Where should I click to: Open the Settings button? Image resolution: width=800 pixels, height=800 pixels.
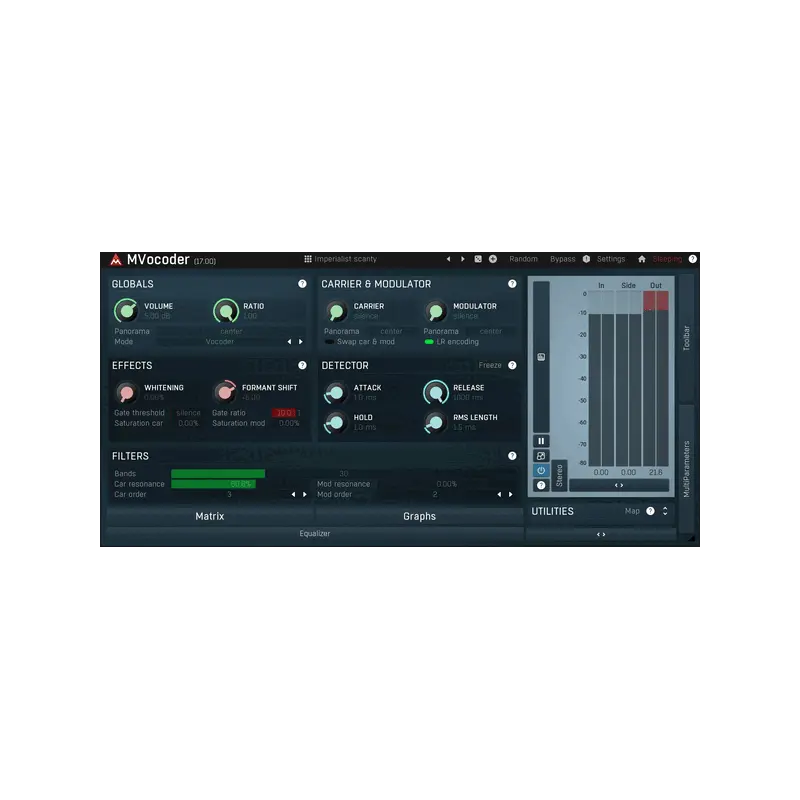(611, 259)
